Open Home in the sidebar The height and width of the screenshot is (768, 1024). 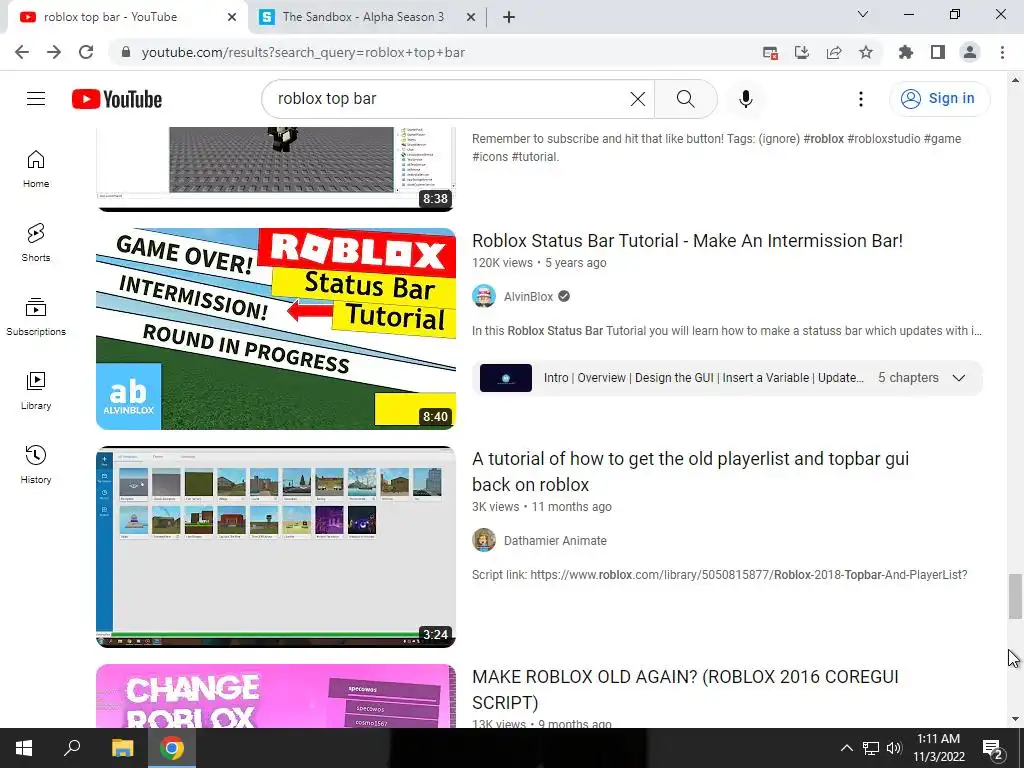click(36, 168)
